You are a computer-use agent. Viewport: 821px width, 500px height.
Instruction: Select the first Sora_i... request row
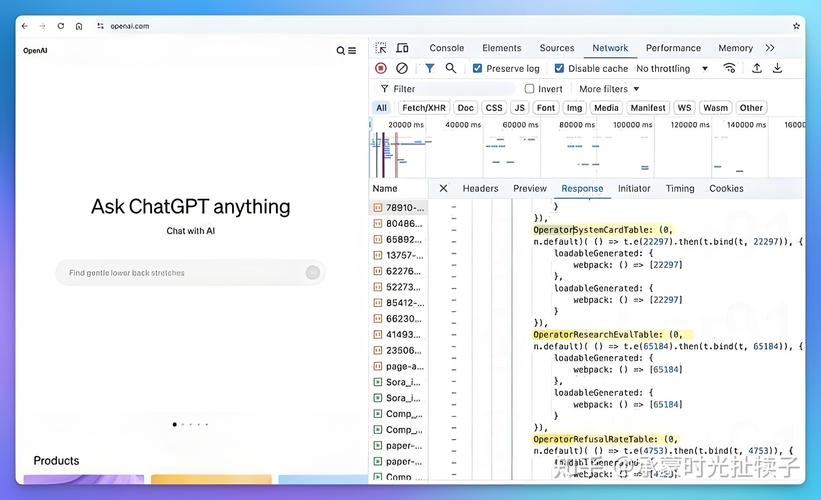point(398,382)
